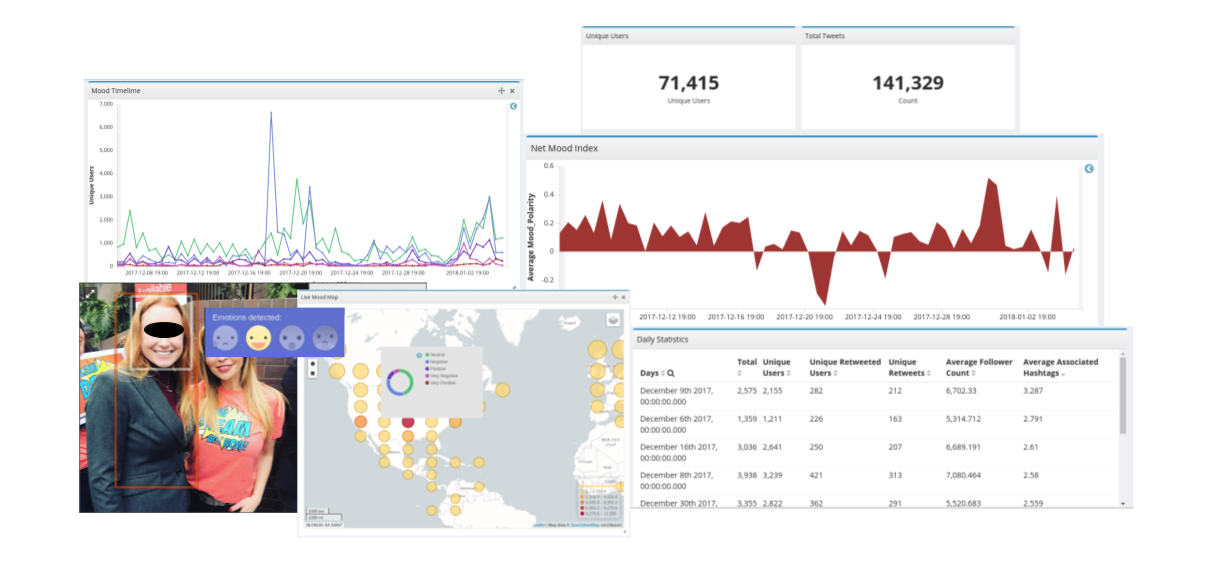Toggle the Very Positive legend entry on map
The height and width of the screenshot is (582, 1225).
(x=441, y=382)
